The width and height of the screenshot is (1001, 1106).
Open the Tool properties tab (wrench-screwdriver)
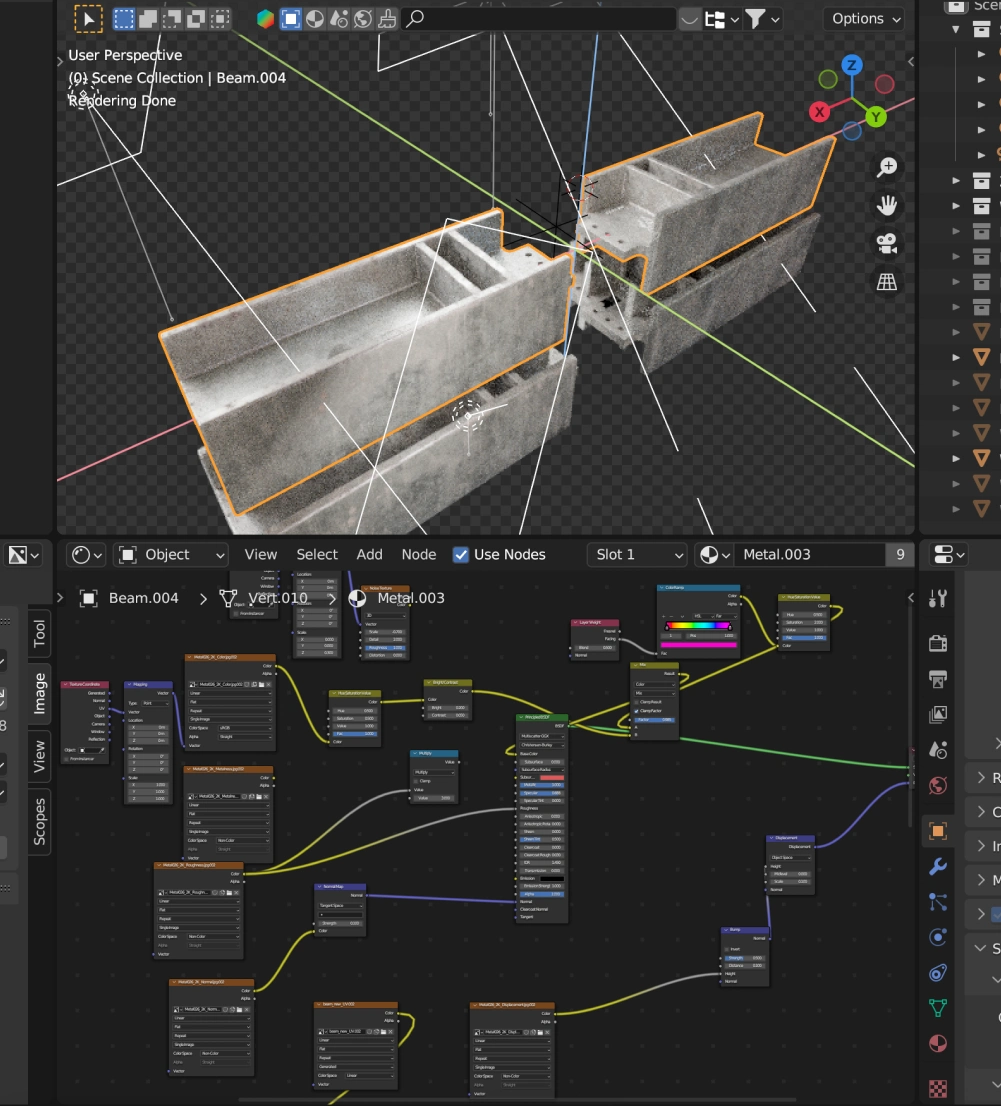938,599
